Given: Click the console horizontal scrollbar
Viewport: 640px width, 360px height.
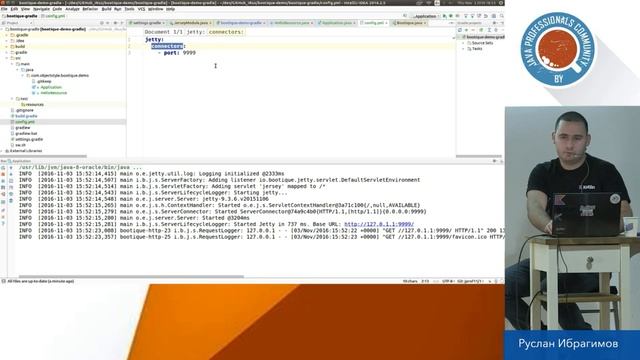Looking at the screenshot, I should tap(131, 276).
